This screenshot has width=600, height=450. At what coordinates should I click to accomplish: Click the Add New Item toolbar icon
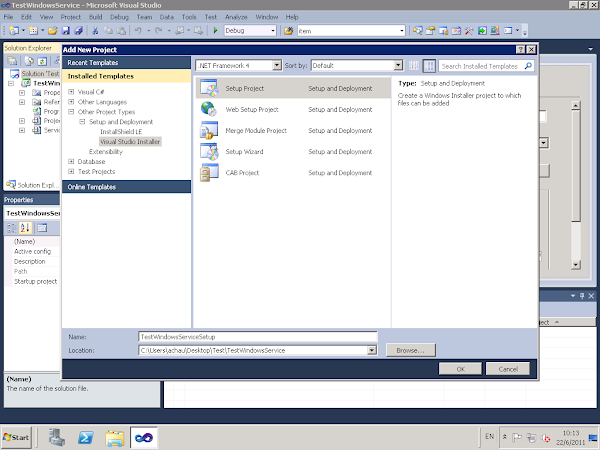pyautogui.click(x=33, y=31)
